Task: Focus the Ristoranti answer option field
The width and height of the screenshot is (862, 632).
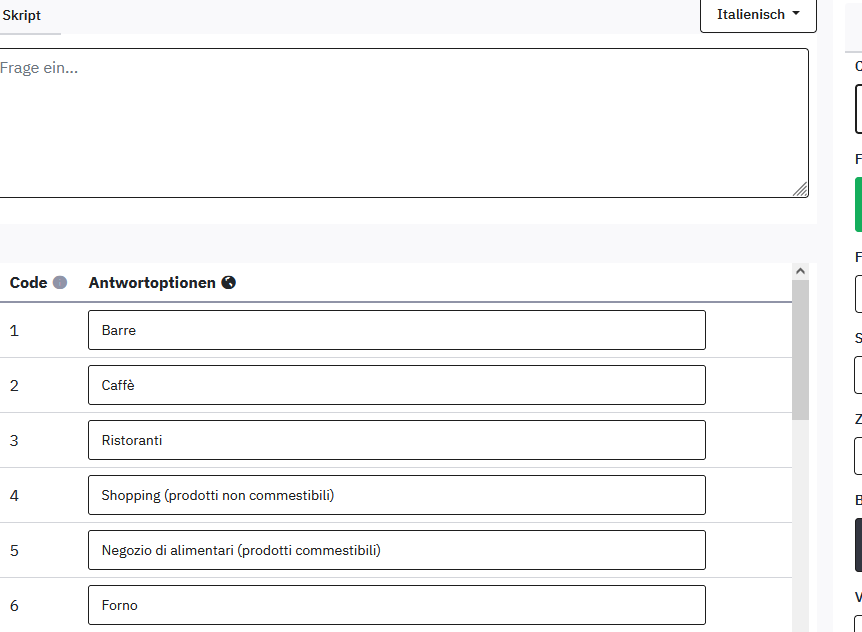Action: 396,440
